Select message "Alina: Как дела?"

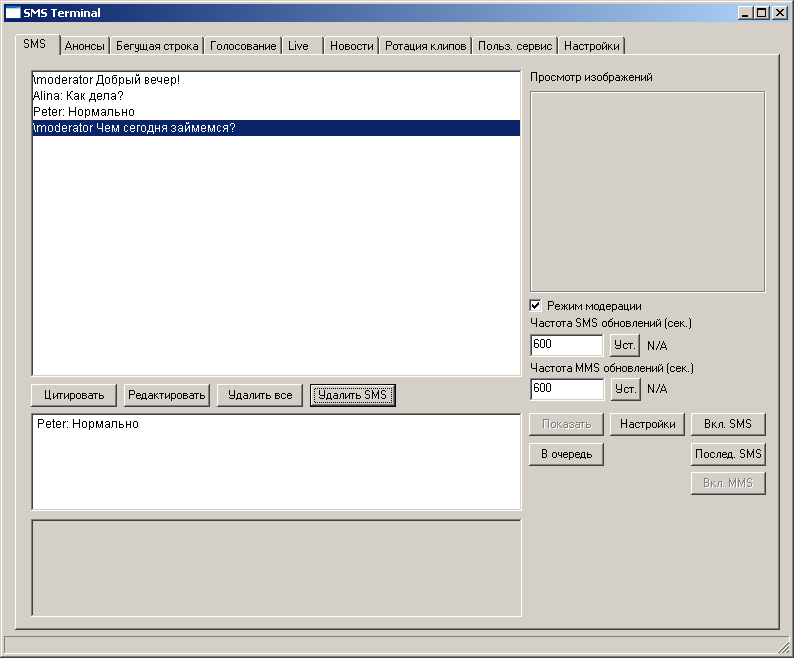[x=276, y=96]
